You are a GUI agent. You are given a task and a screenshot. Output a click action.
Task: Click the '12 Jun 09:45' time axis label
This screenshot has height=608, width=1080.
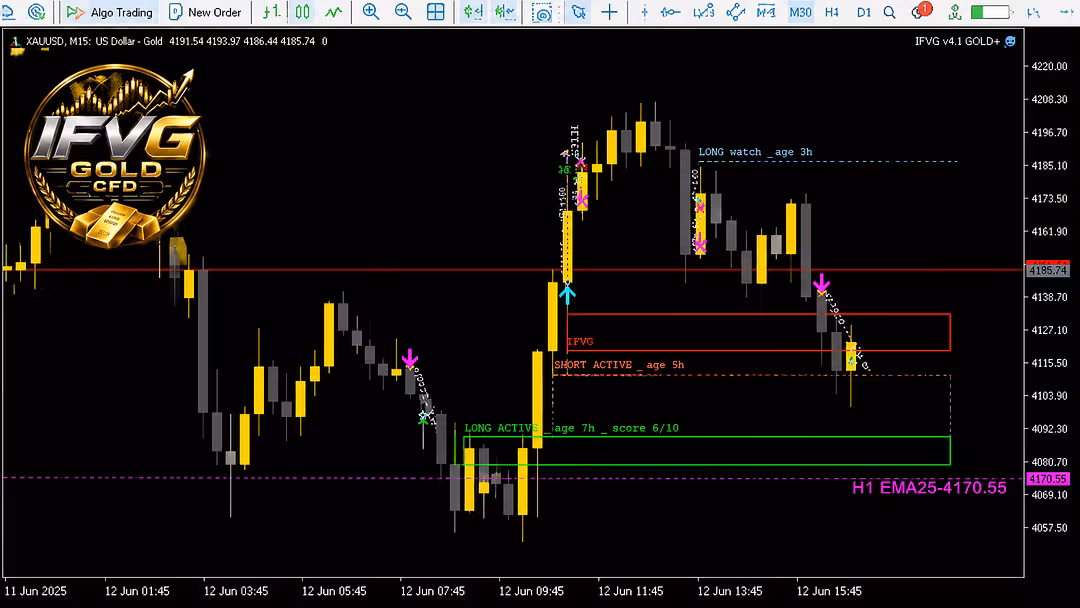531,591
